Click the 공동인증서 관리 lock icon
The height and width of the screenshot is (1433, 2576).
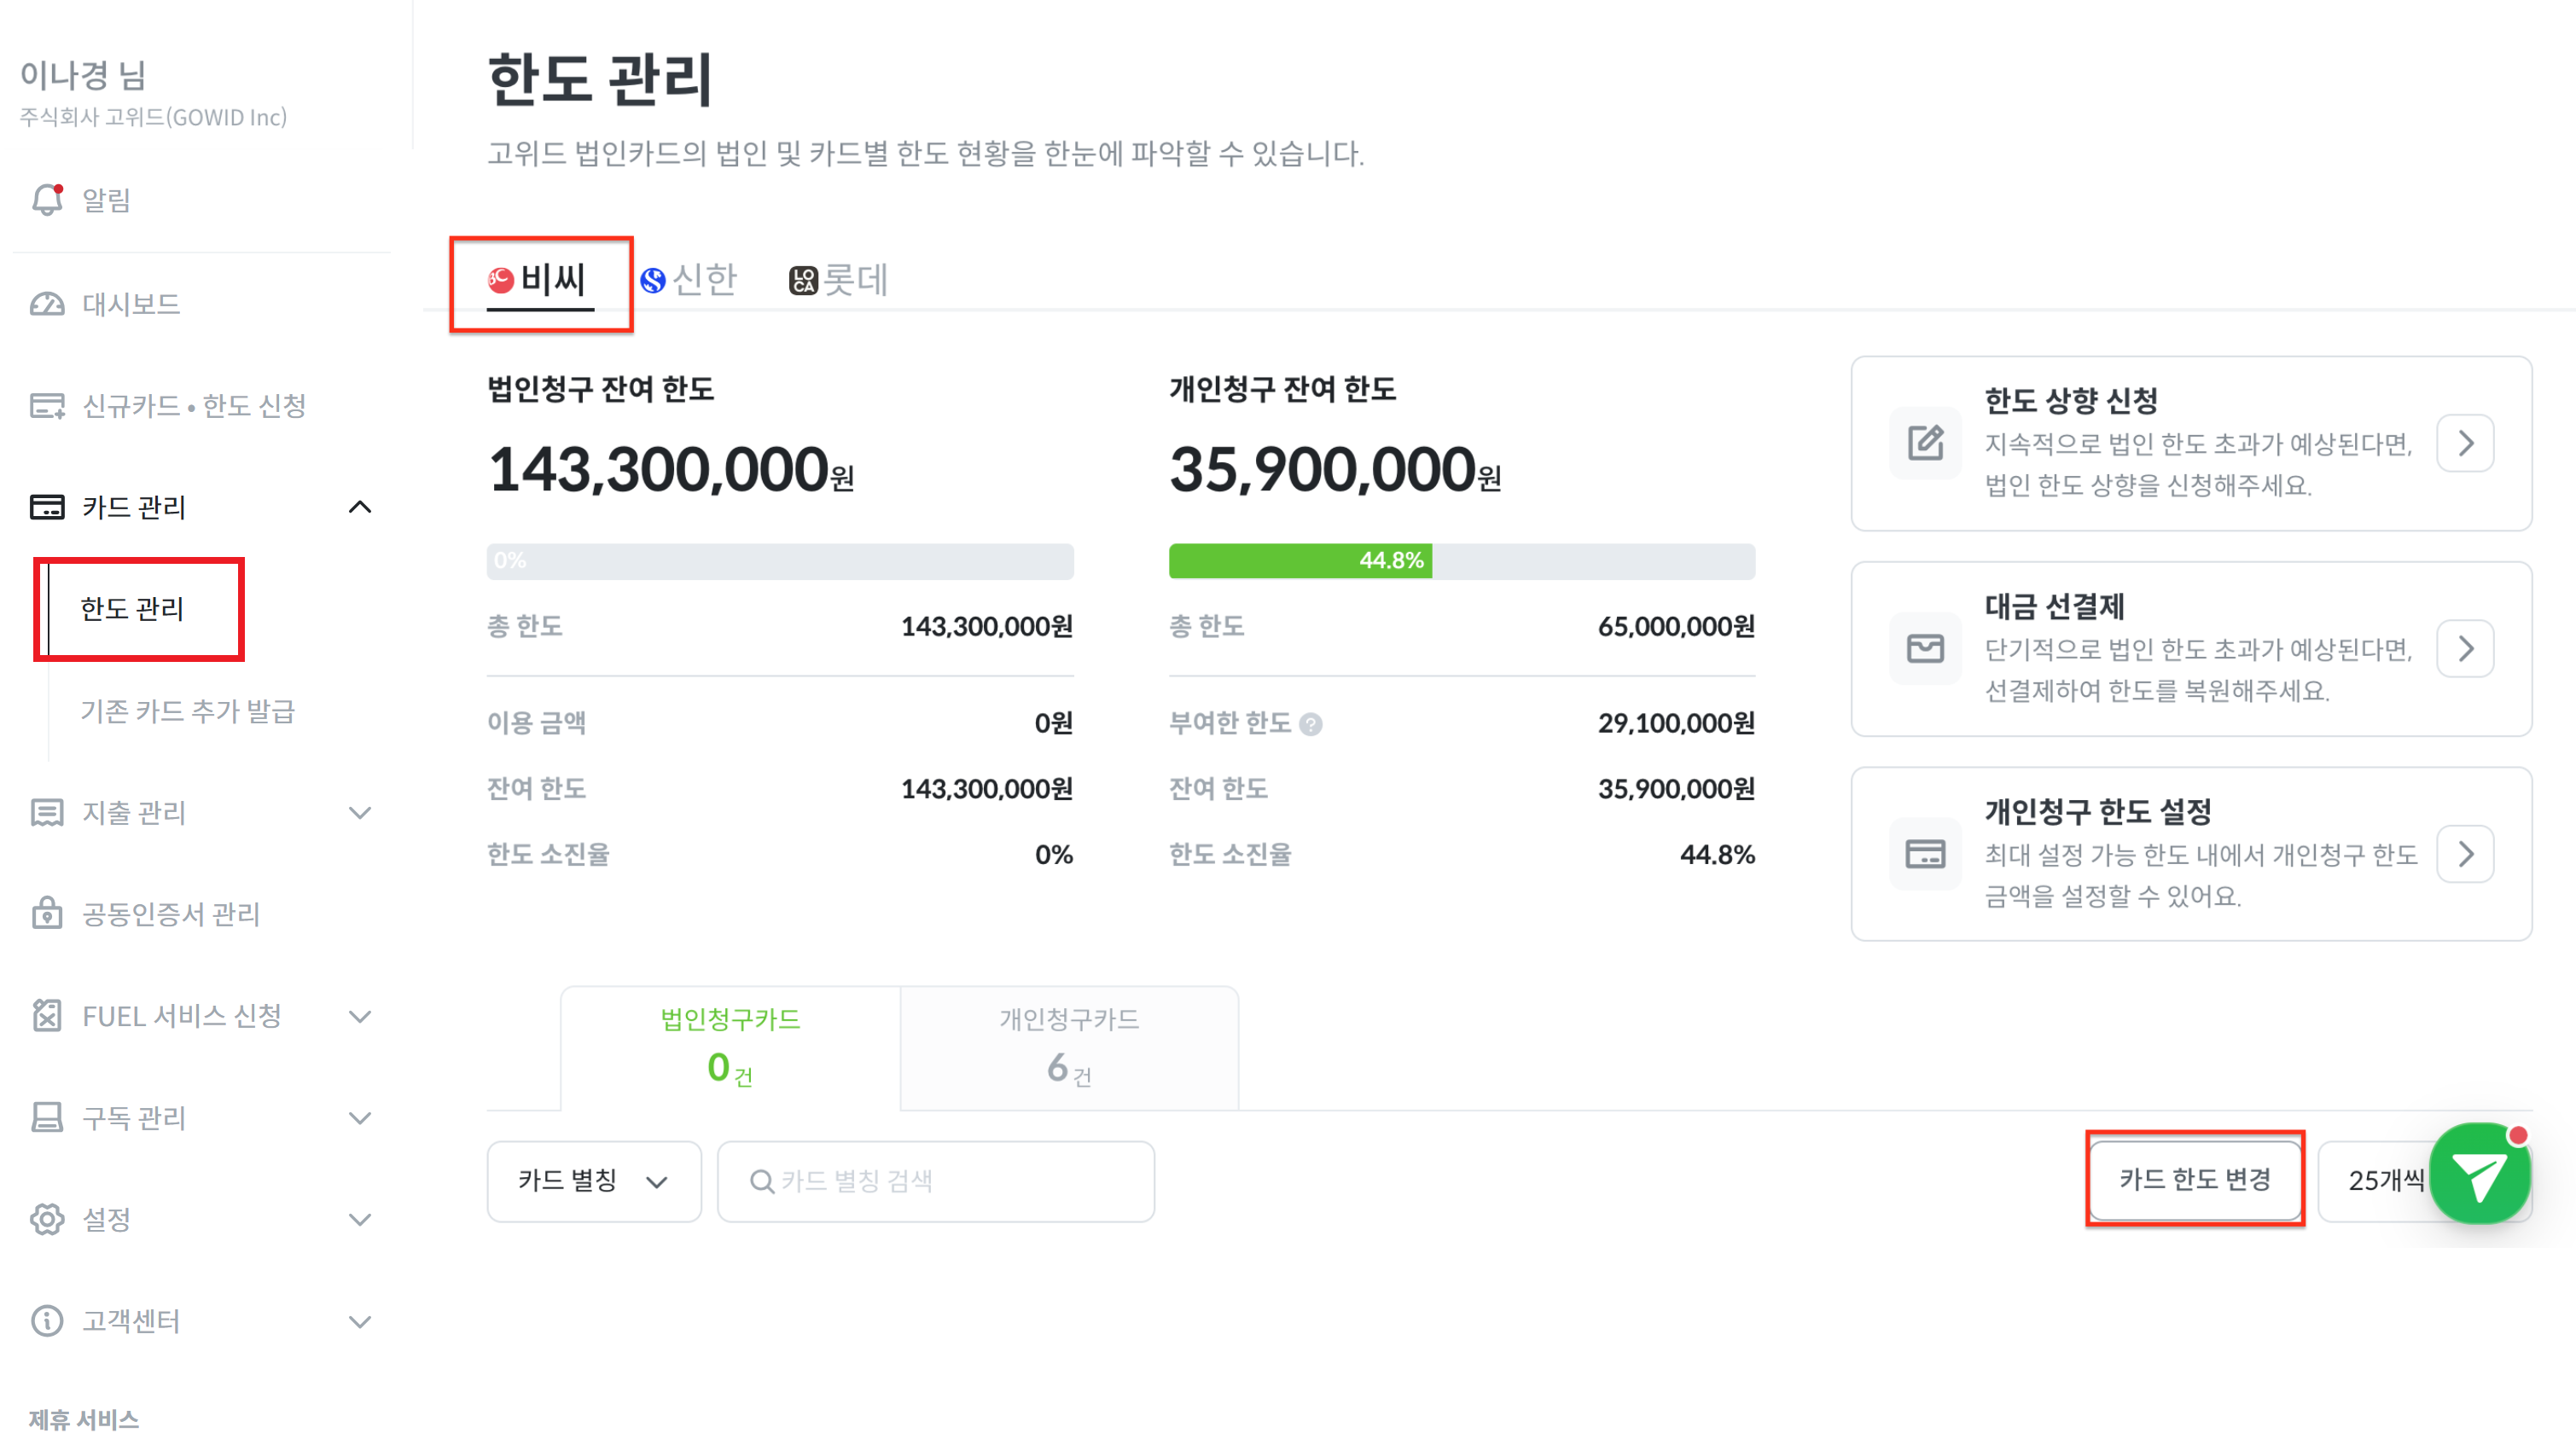point(47,913)
